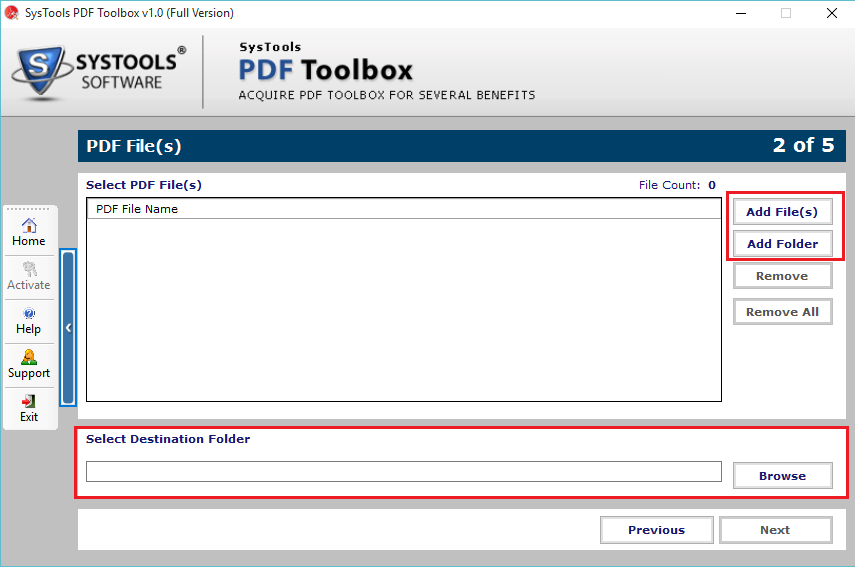Click the Remove button
Image resolution: width=855 pixels, height=567 pixels.
[782, 276]
